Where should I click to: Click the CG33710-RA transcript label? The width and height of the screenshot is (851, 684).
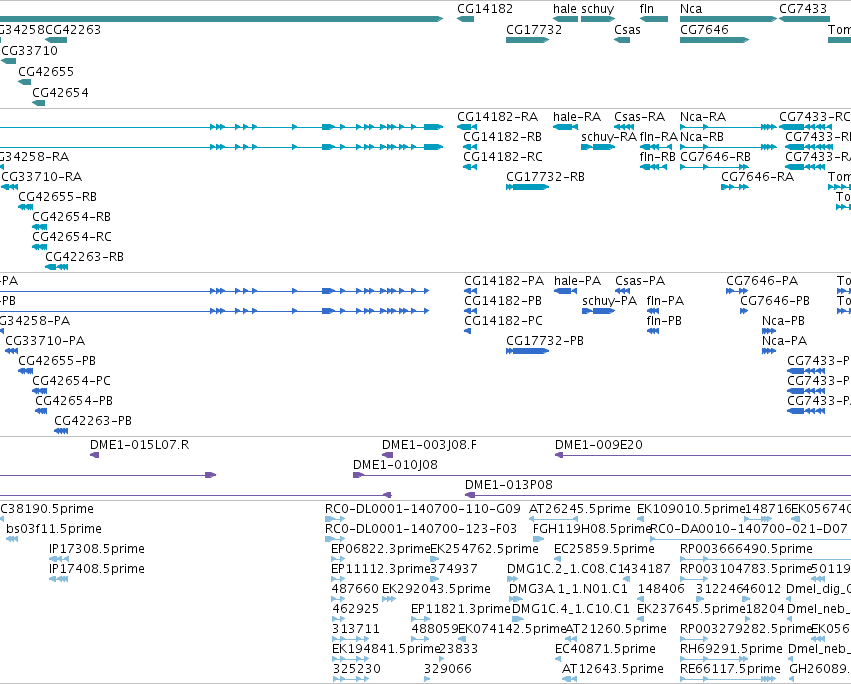[42, 176]
